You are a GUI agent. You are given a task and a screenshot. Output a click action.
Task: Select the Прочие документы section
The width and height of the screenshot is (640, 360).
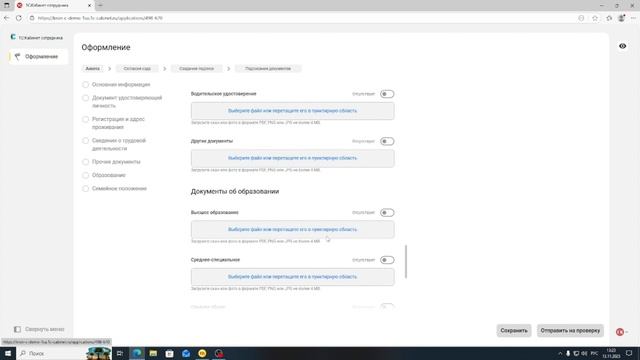pyautogui.click(x=111, y=162)
